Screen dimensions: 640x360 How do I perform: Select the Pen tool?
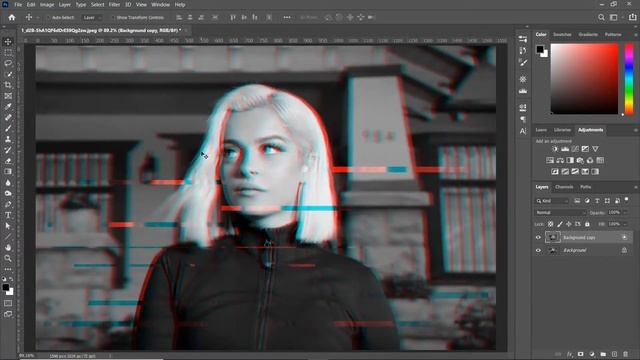tap(8, 204)
